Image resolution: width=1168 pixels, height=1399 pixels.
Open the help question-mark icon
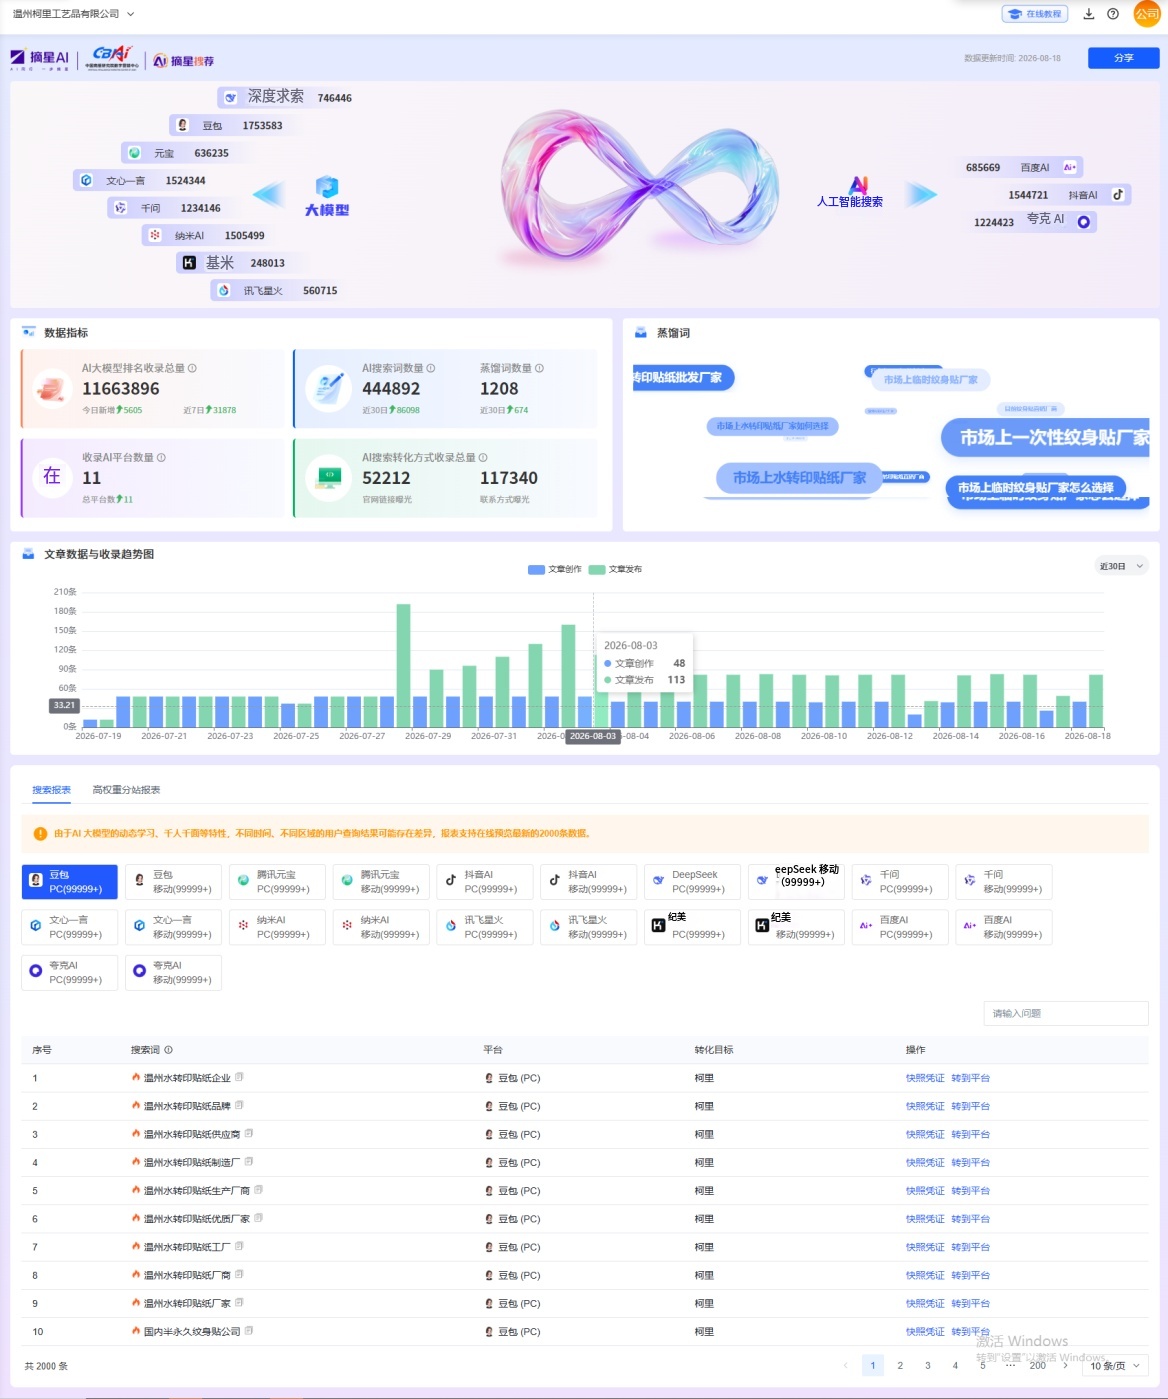1113,14
